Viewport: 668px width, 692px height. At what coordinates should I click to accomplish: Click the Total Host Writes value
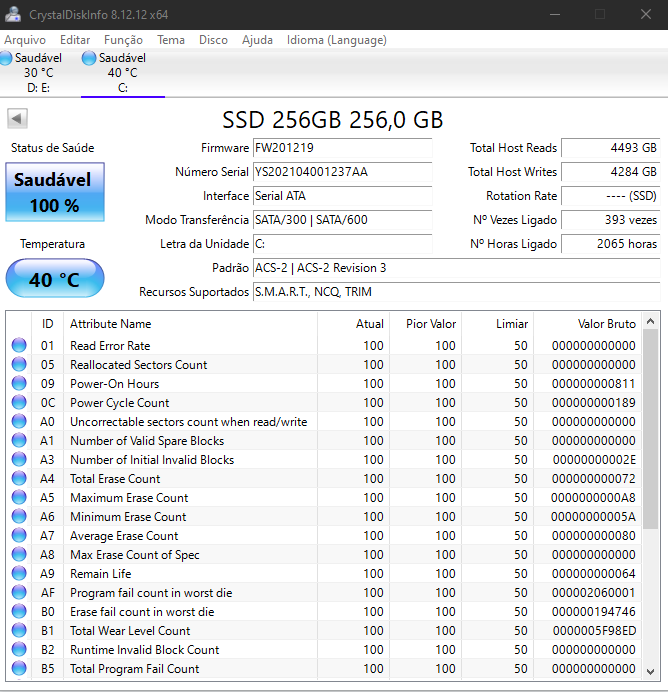[611, 172]
